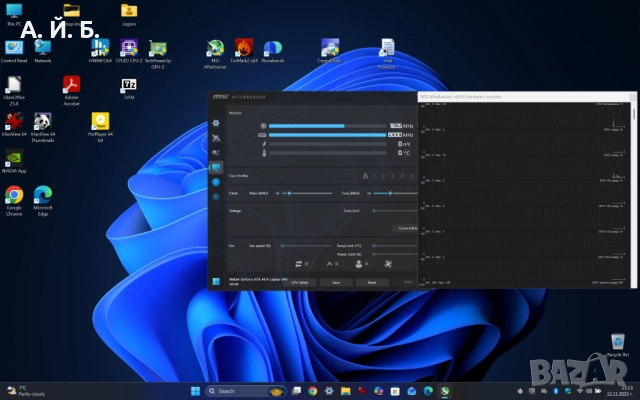Open IrfanView 64 Thumbnails panda shortcut
Viewport: 640px width, 400px height.
[43, 127]
